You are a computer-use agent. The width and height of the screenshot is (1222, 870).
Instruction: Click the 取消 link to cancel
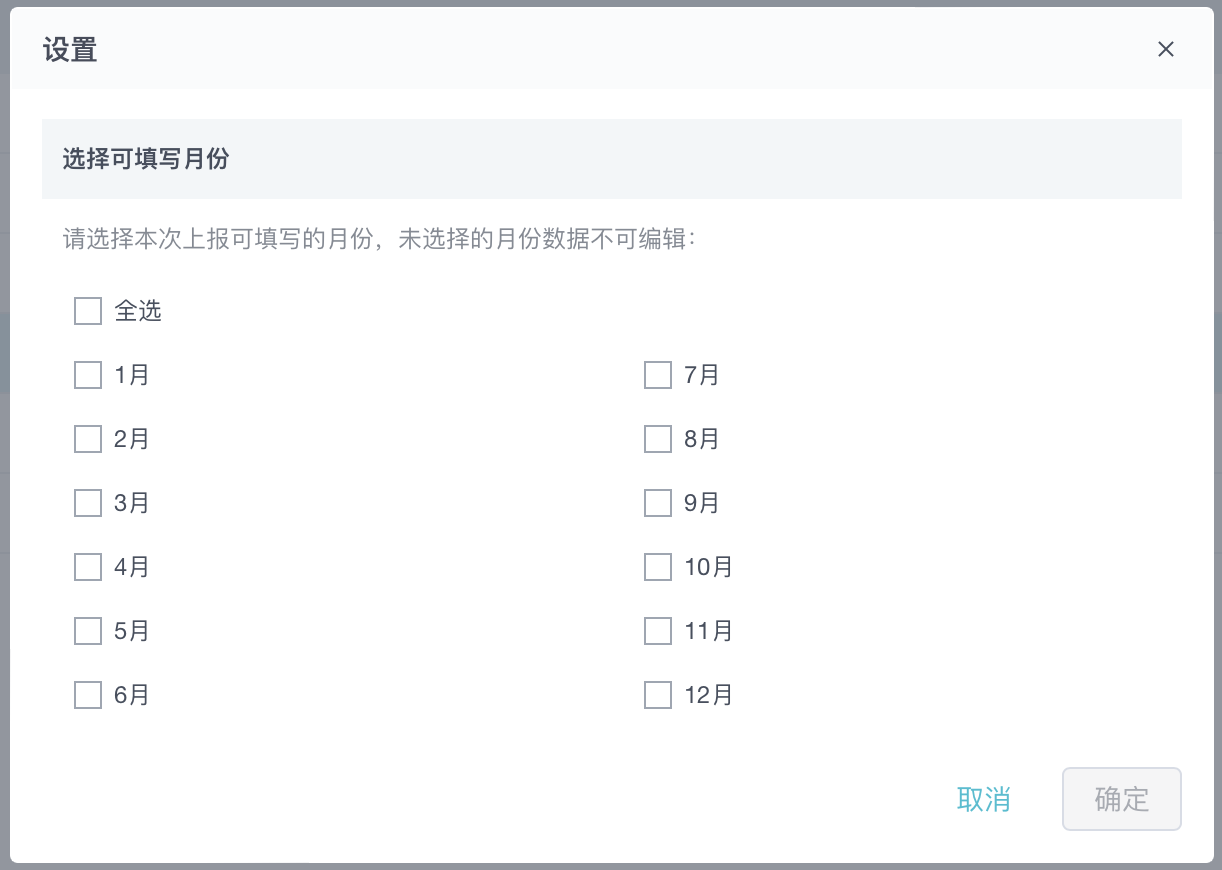(x=983, y=800)
